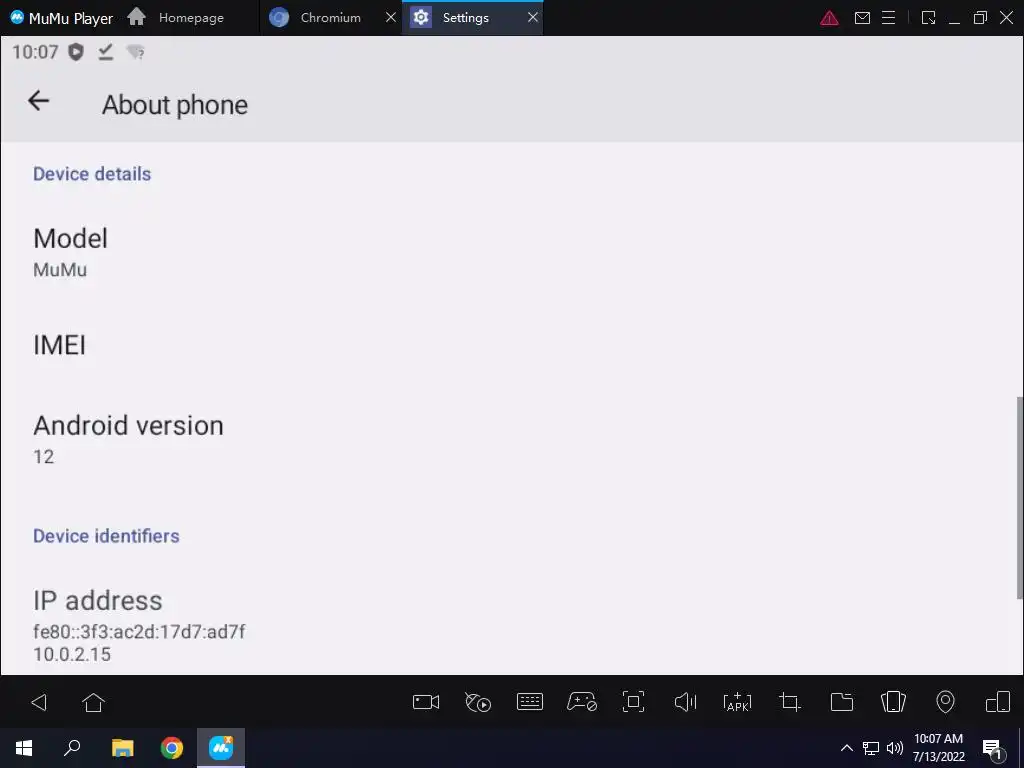The width and height of the screenshot is (1024, 768).
Task: Show hidden system tray icons
Action: pyautogui.click(x=846, y=748)
